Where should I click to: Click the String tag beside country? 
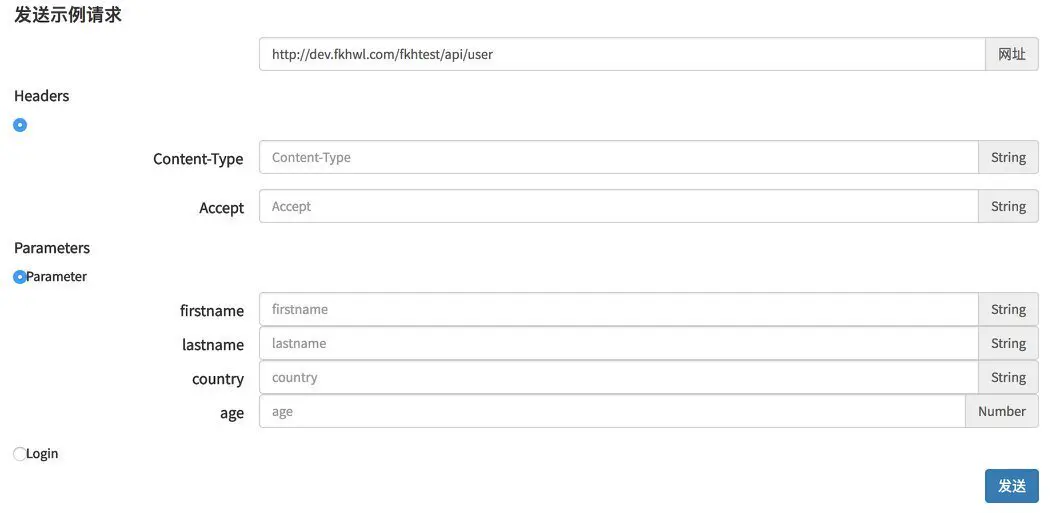1008,377
